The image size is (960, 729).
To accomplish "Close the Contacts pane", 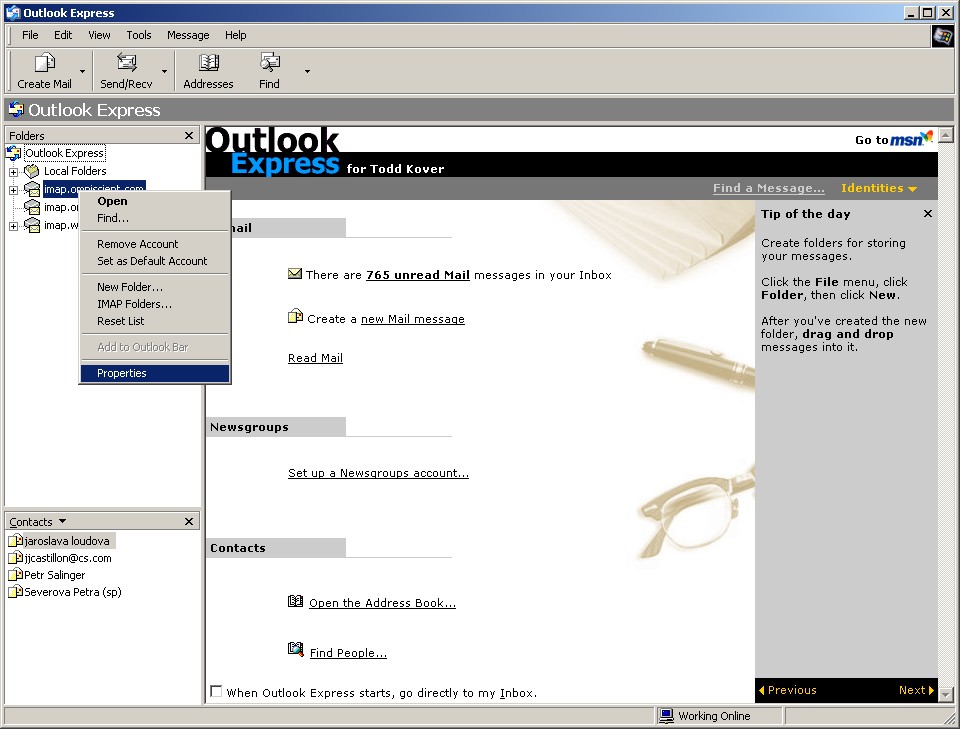I will [189, 521].
